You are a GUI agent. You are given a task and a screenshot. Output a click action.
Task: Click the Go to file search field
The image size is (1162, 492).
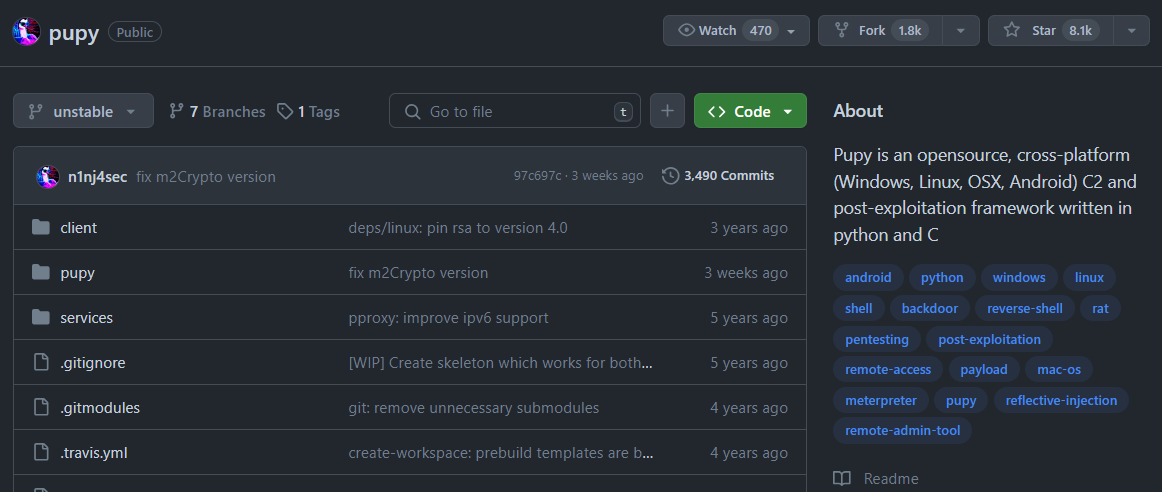coord(515,111)
